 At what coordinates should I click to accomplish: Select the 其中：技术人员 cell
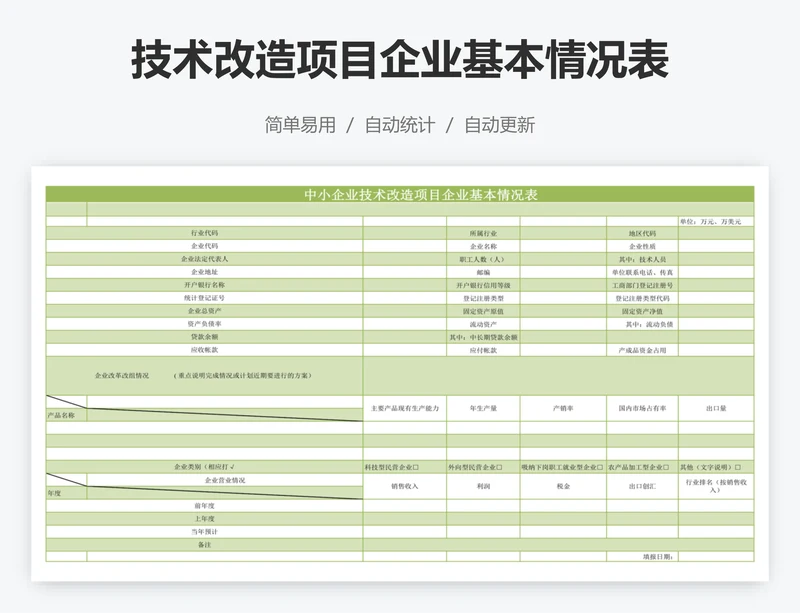(642, 259)
